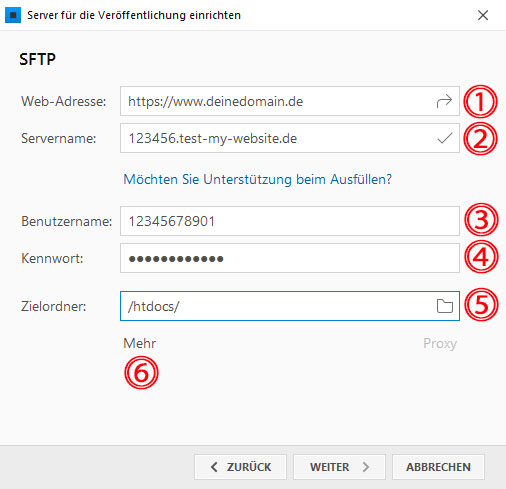Close the server setup dialog
This screenshot has height=489, width=506.
[x=483, y=15]
